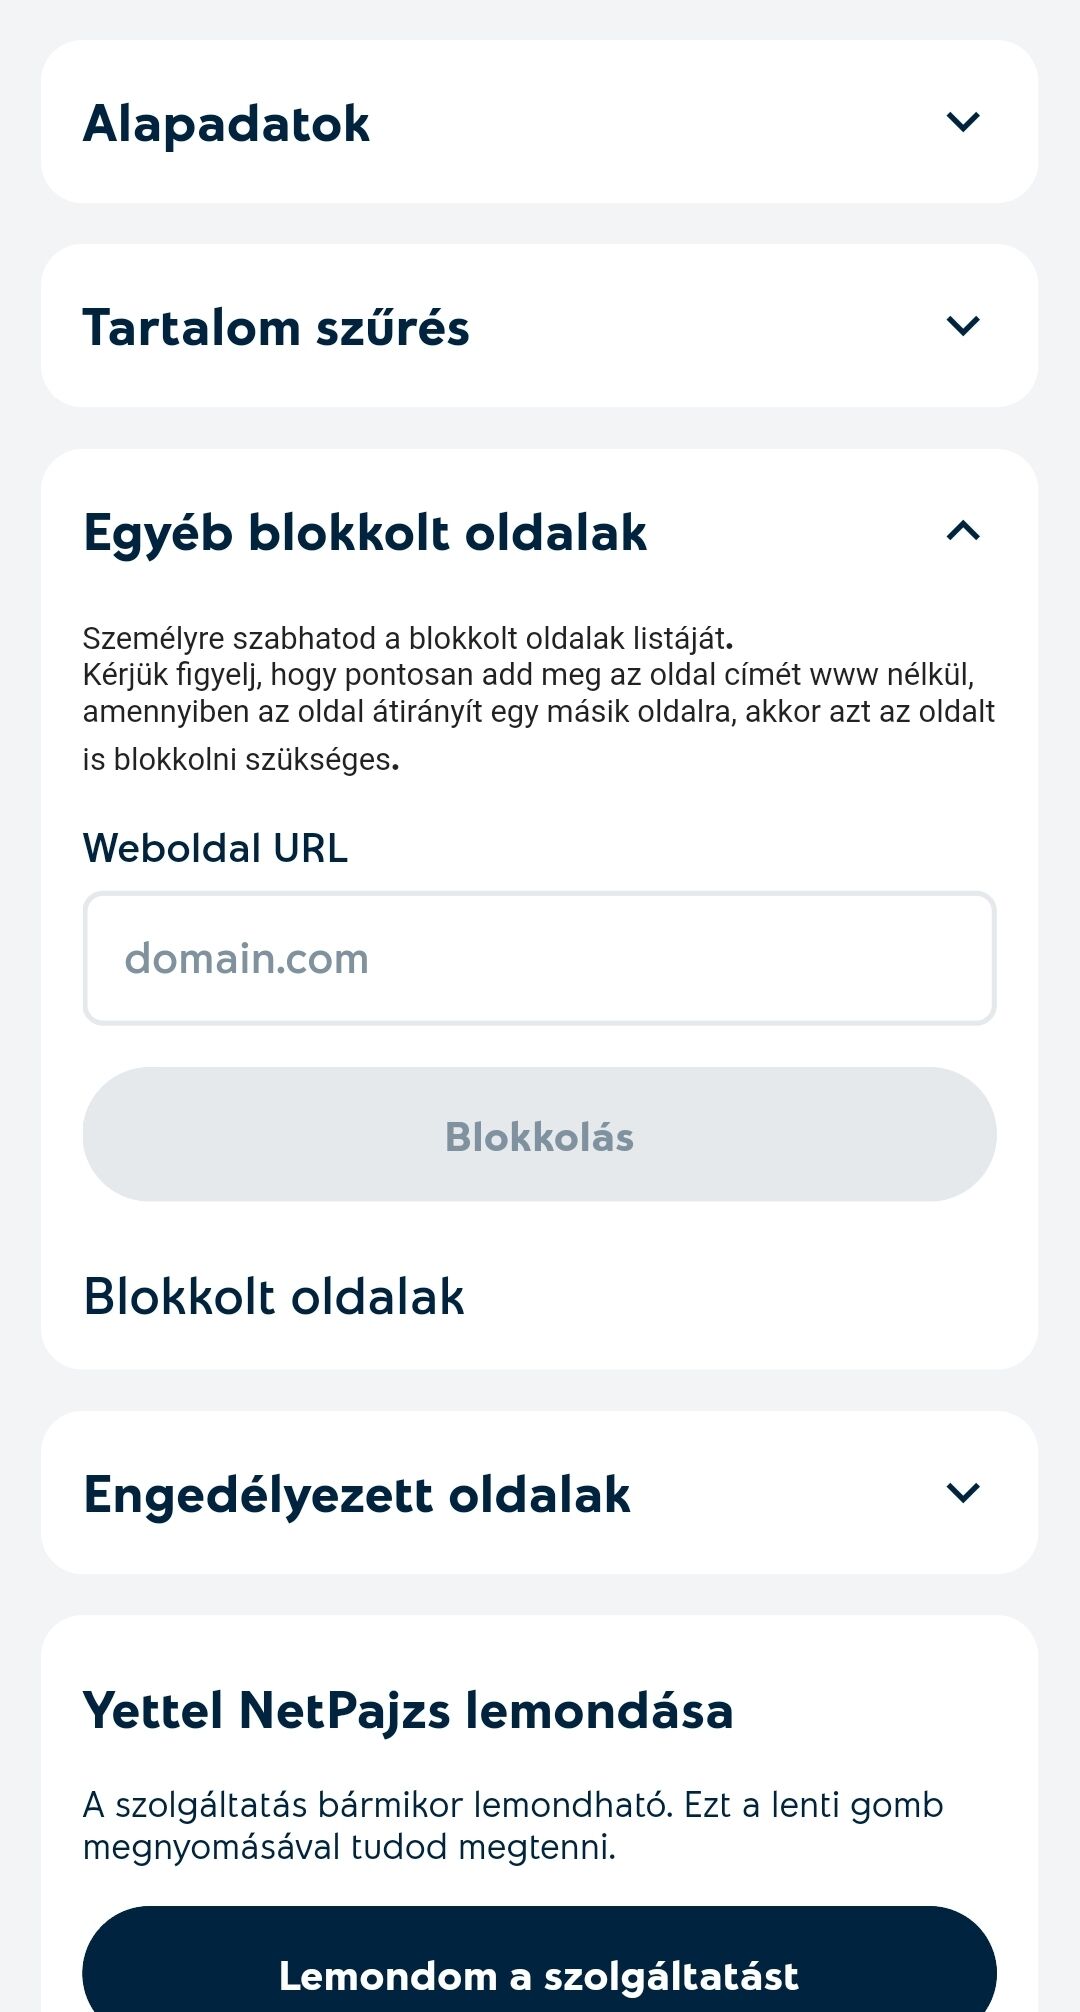Click the Személyre szabhatod instruction sentence

click(408, 638)
